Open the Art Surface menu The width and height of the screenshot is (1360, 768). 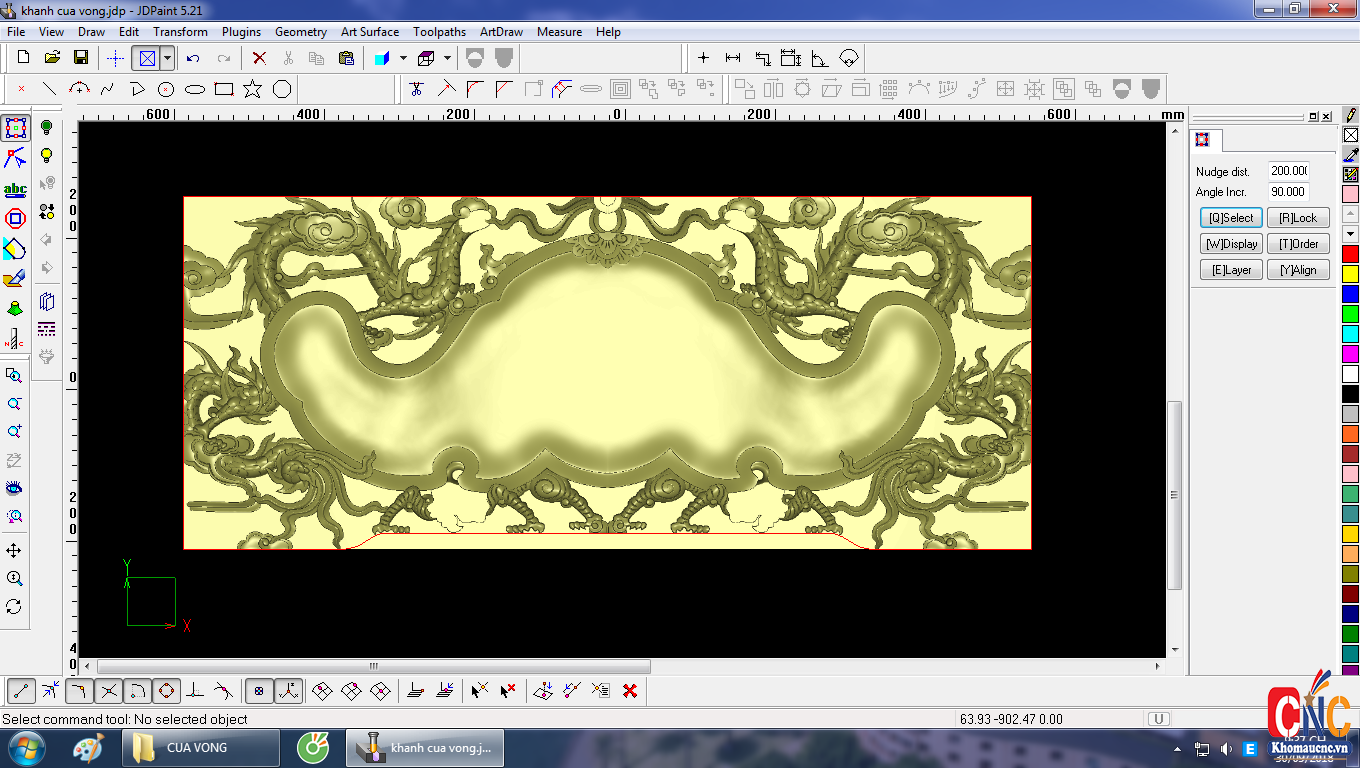369,32
